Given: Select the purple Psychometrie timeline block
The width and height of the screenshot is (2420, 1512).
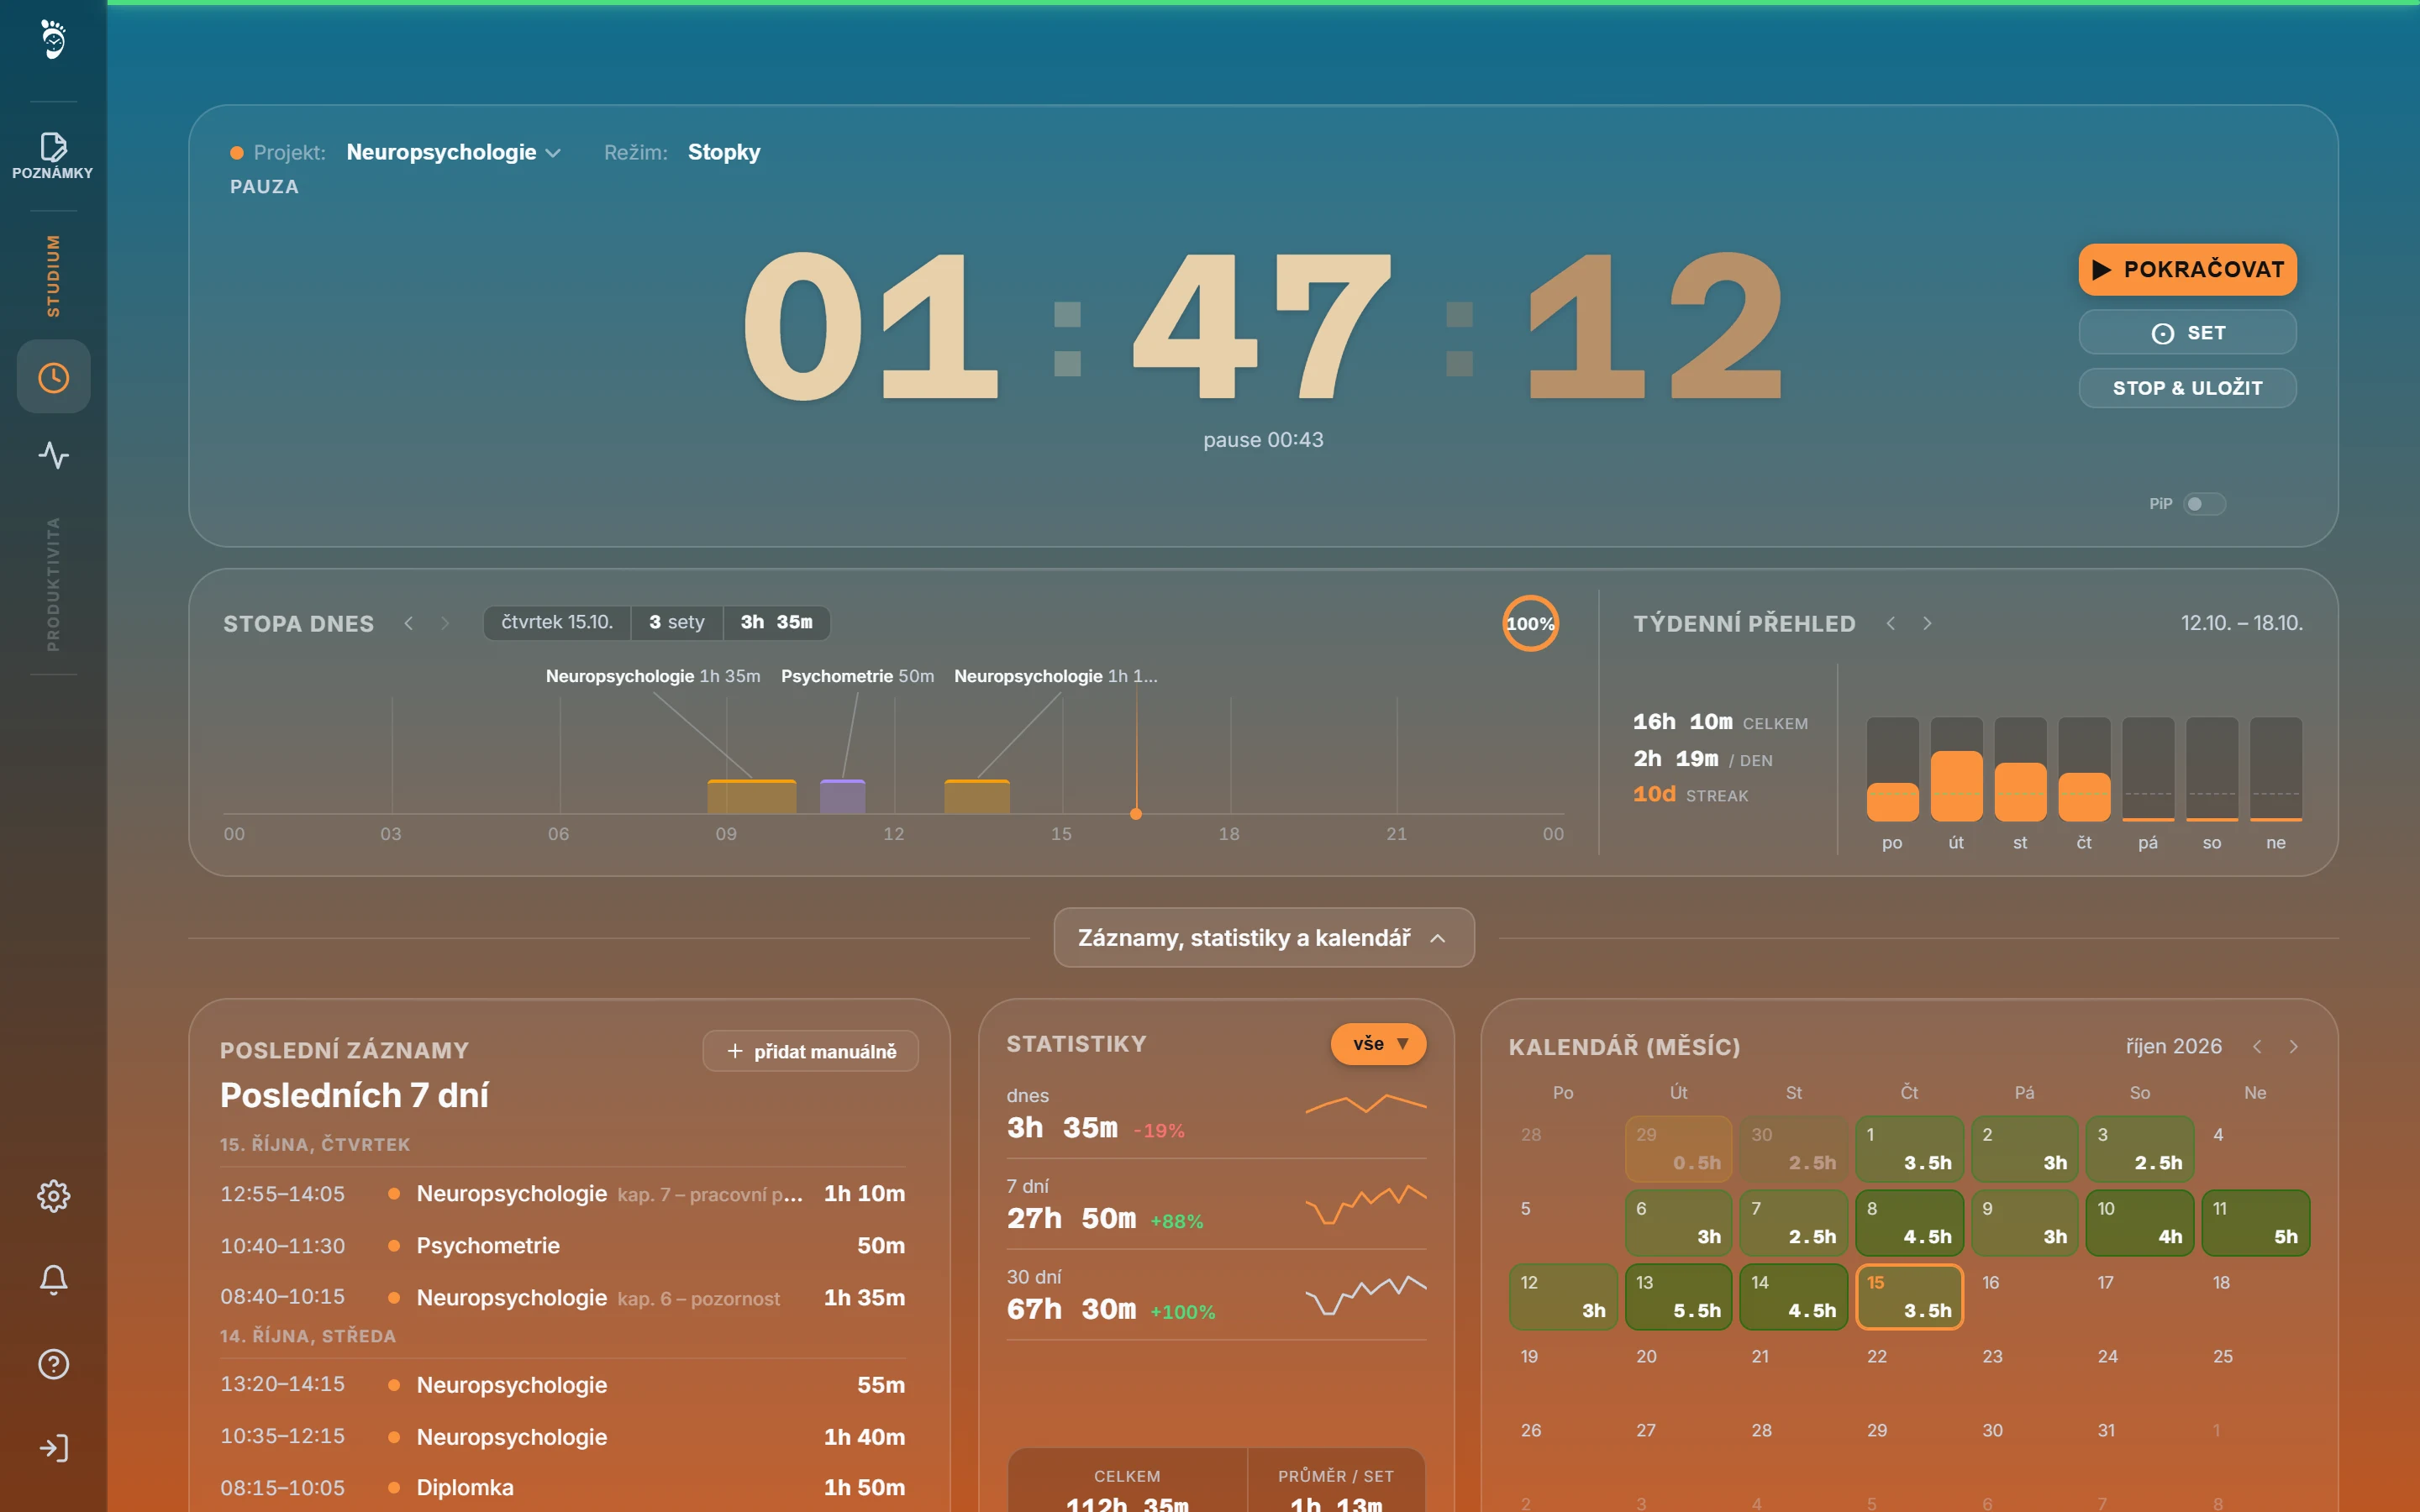Looking at the screenshot, I should (x=842, y=796).
